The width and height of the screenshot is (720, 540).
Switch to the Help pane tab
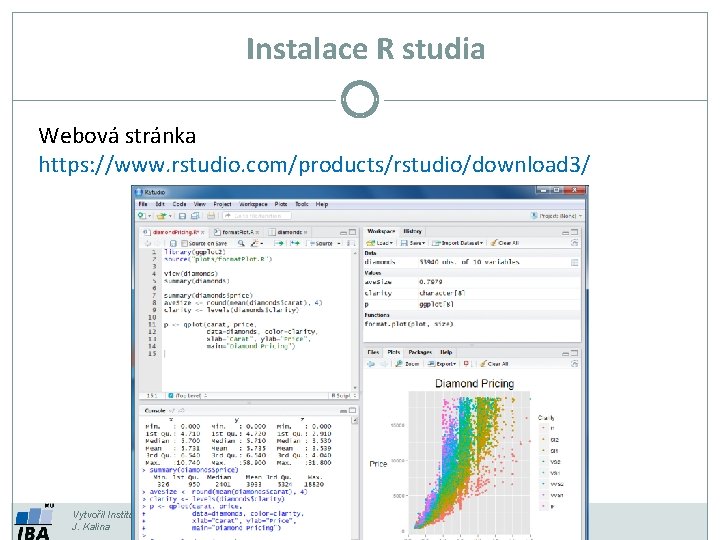pyautogui.click(x=446, y=352)
